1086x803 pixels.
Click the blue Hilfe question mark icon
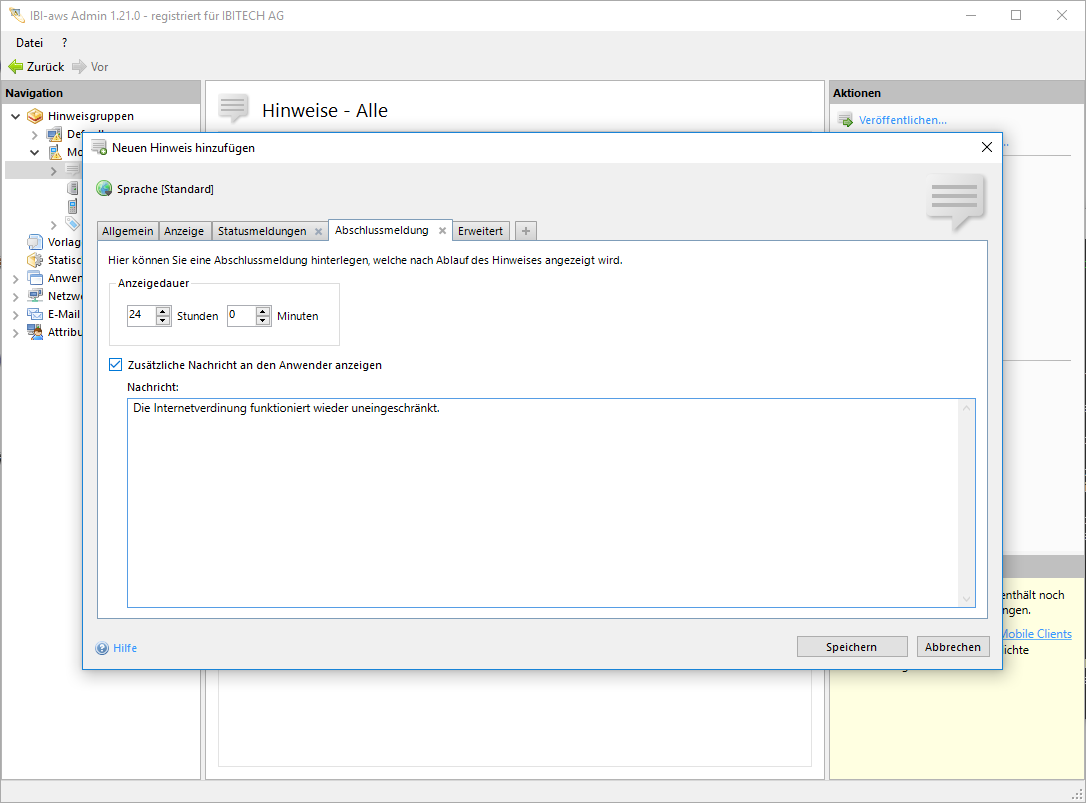pos(102,648)
